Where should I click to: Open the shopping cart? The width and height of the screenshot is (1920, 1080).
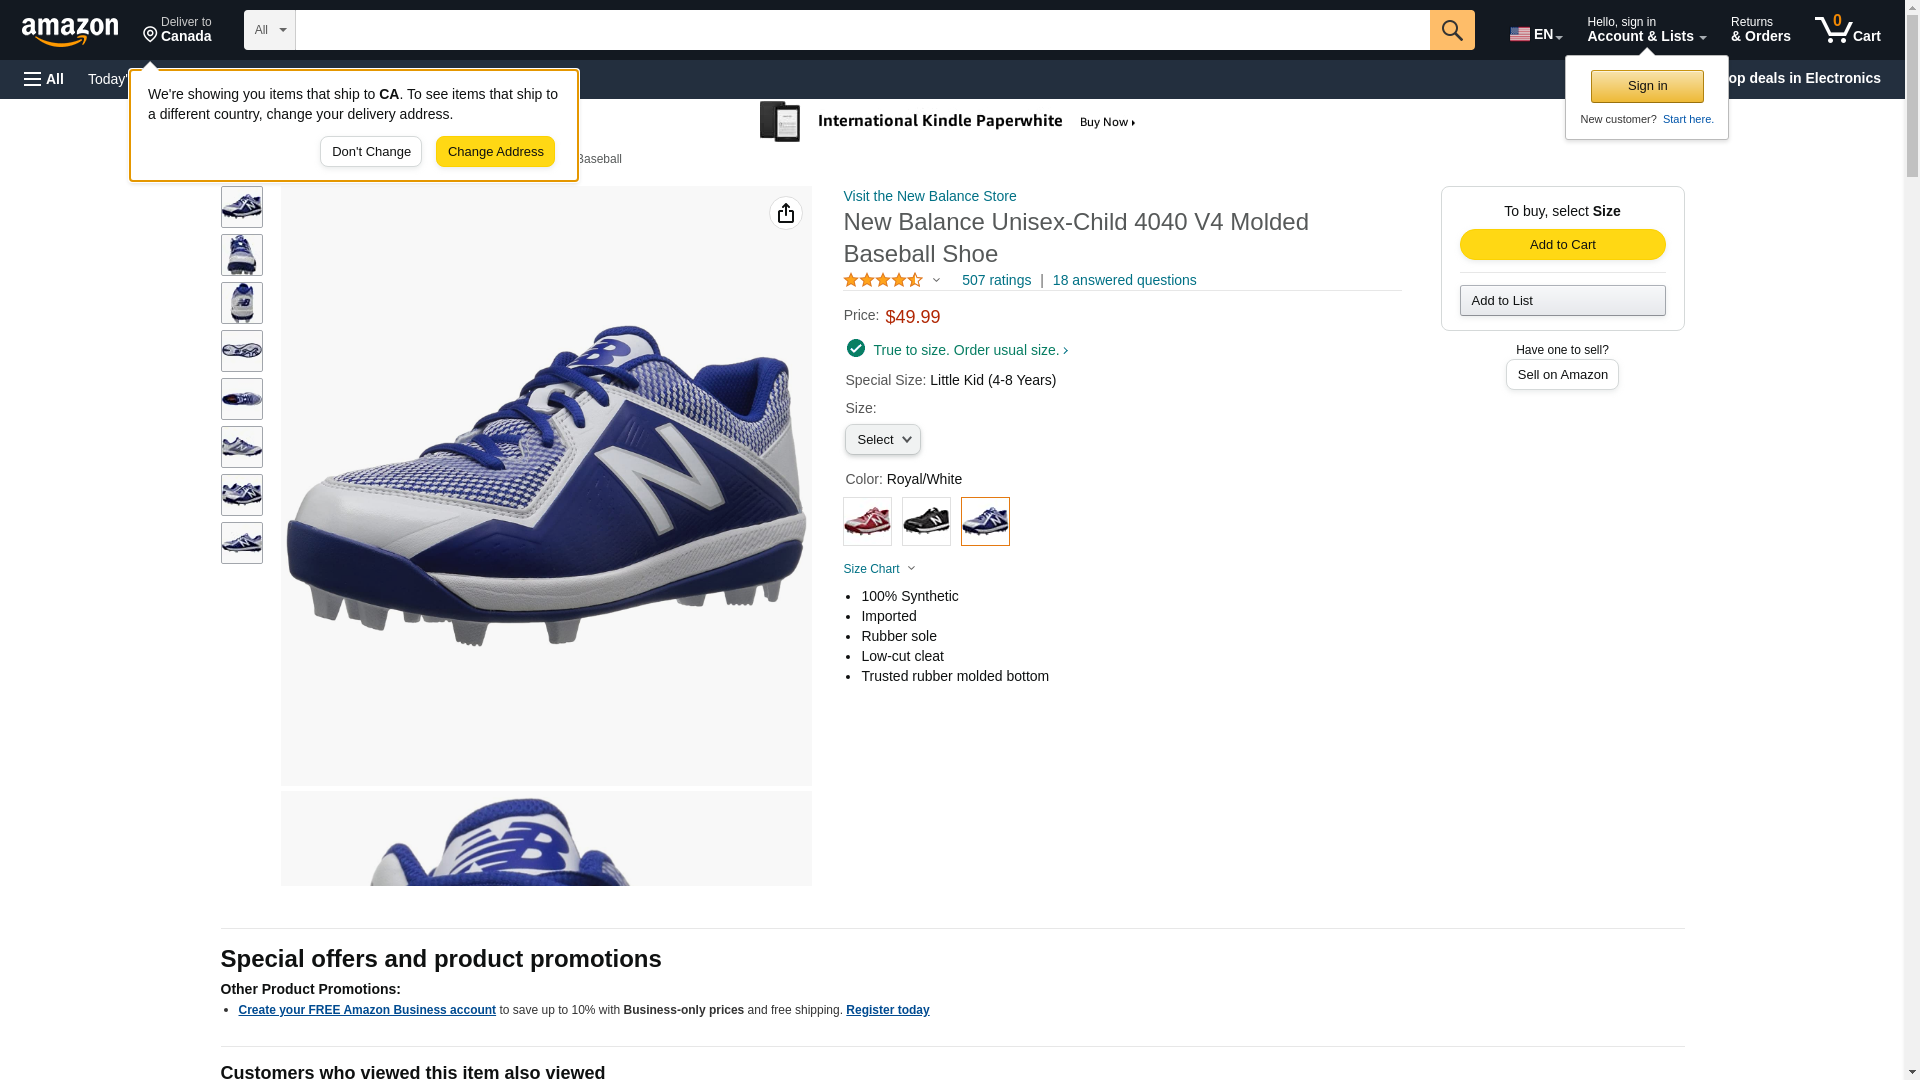(x=1847, y=30)
